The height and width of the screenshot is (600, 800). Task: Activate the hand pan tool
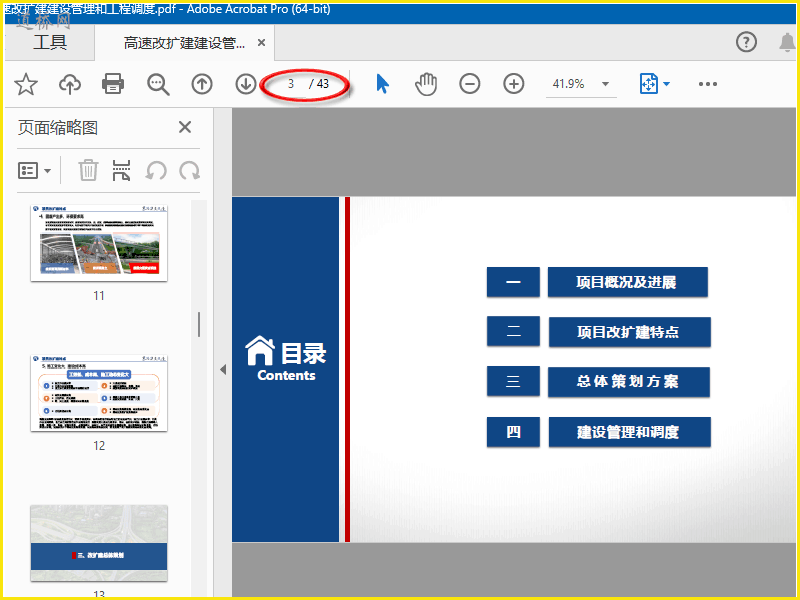(426, 84)
